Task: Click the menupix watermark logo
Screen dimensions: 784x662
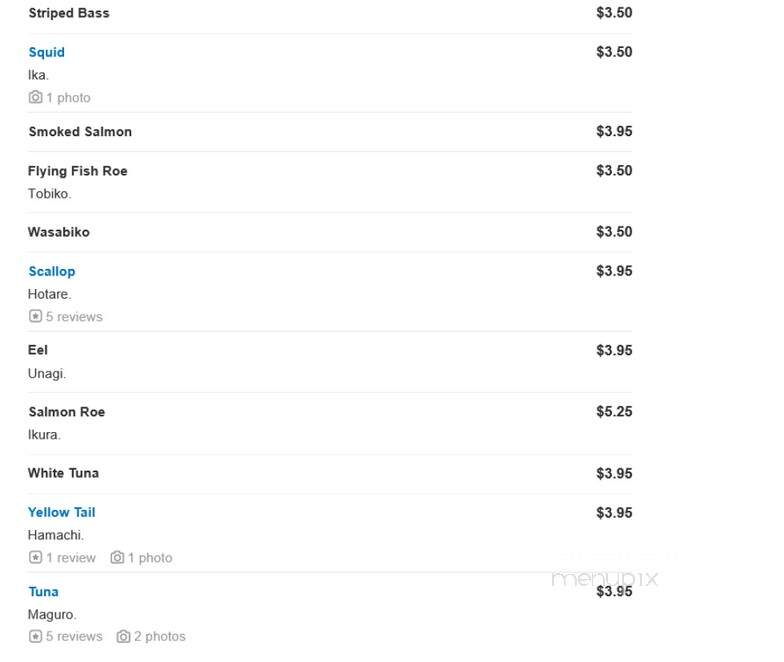Action: (x=604, y=578)
